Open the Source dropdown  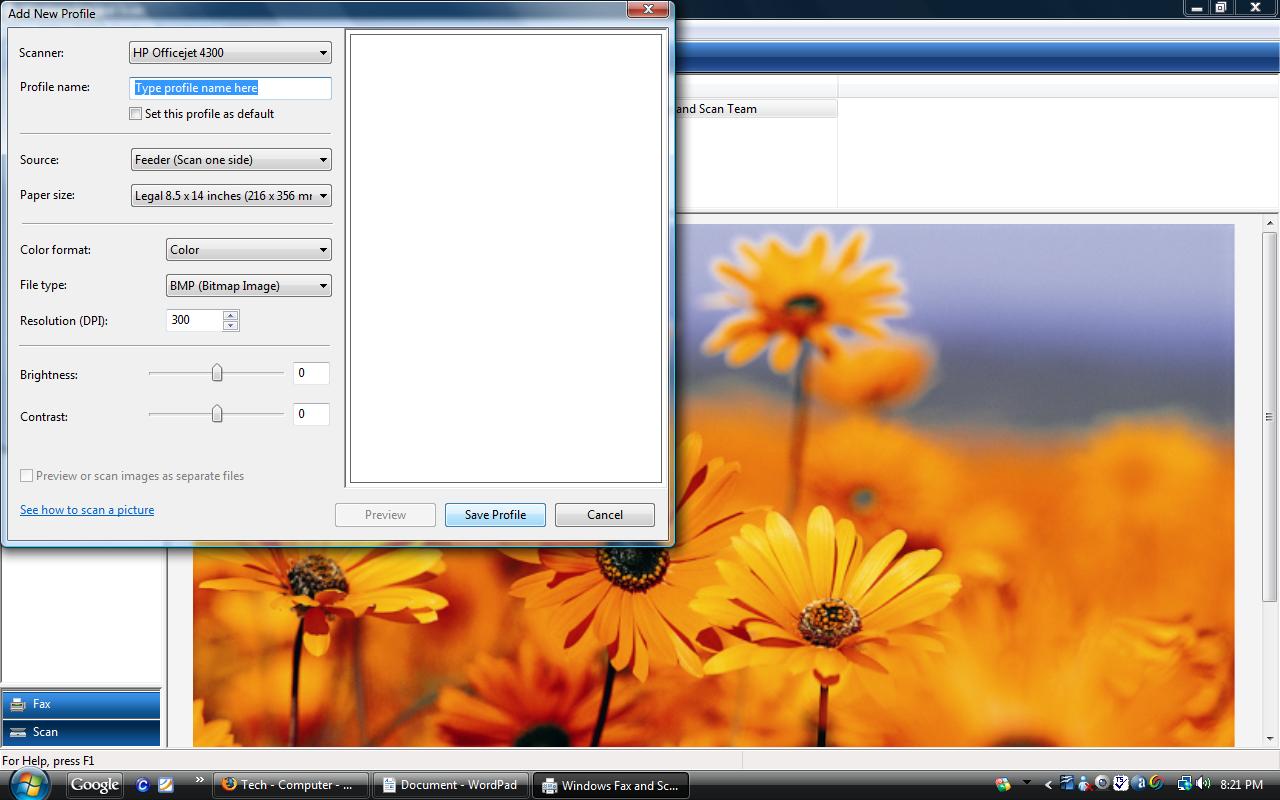click(x=231, y=159)
